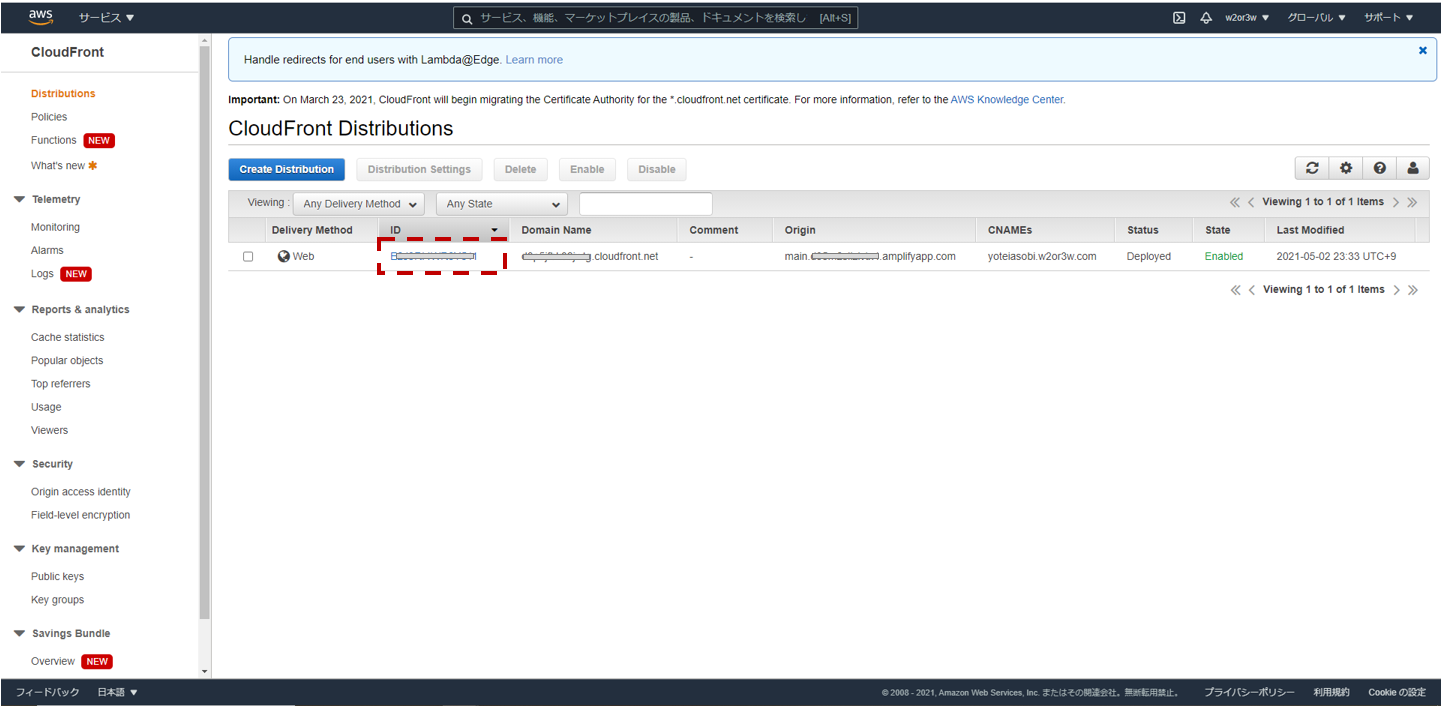This screenshot has width=1443, height=706.
Task: Go to next page at top pagination
Action: (1396, 202)
